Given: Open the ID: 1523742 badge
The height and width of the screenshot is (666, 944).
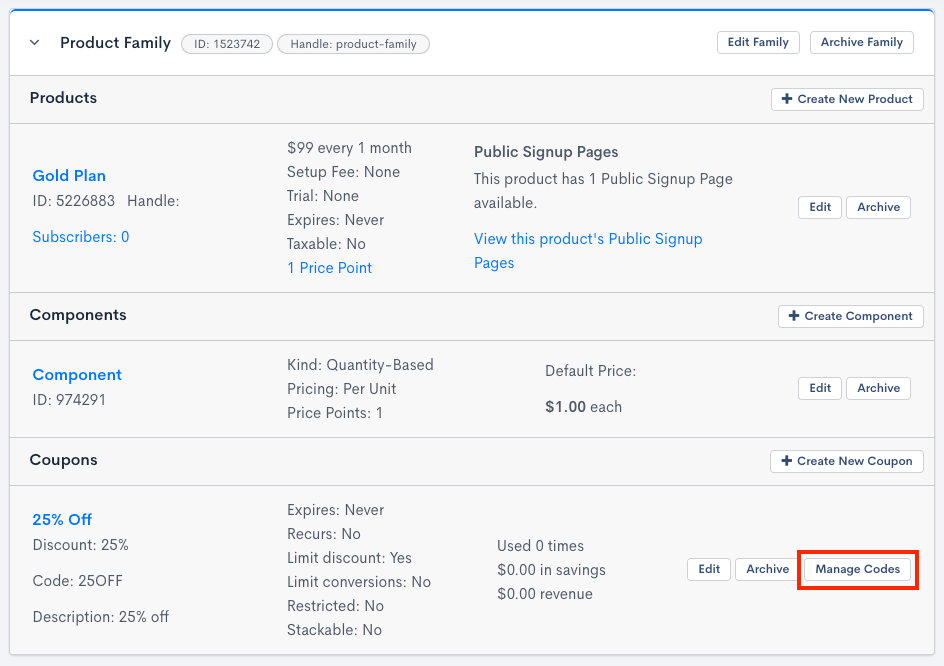Looking at the screenshot, I should click(x=227, y=44).
